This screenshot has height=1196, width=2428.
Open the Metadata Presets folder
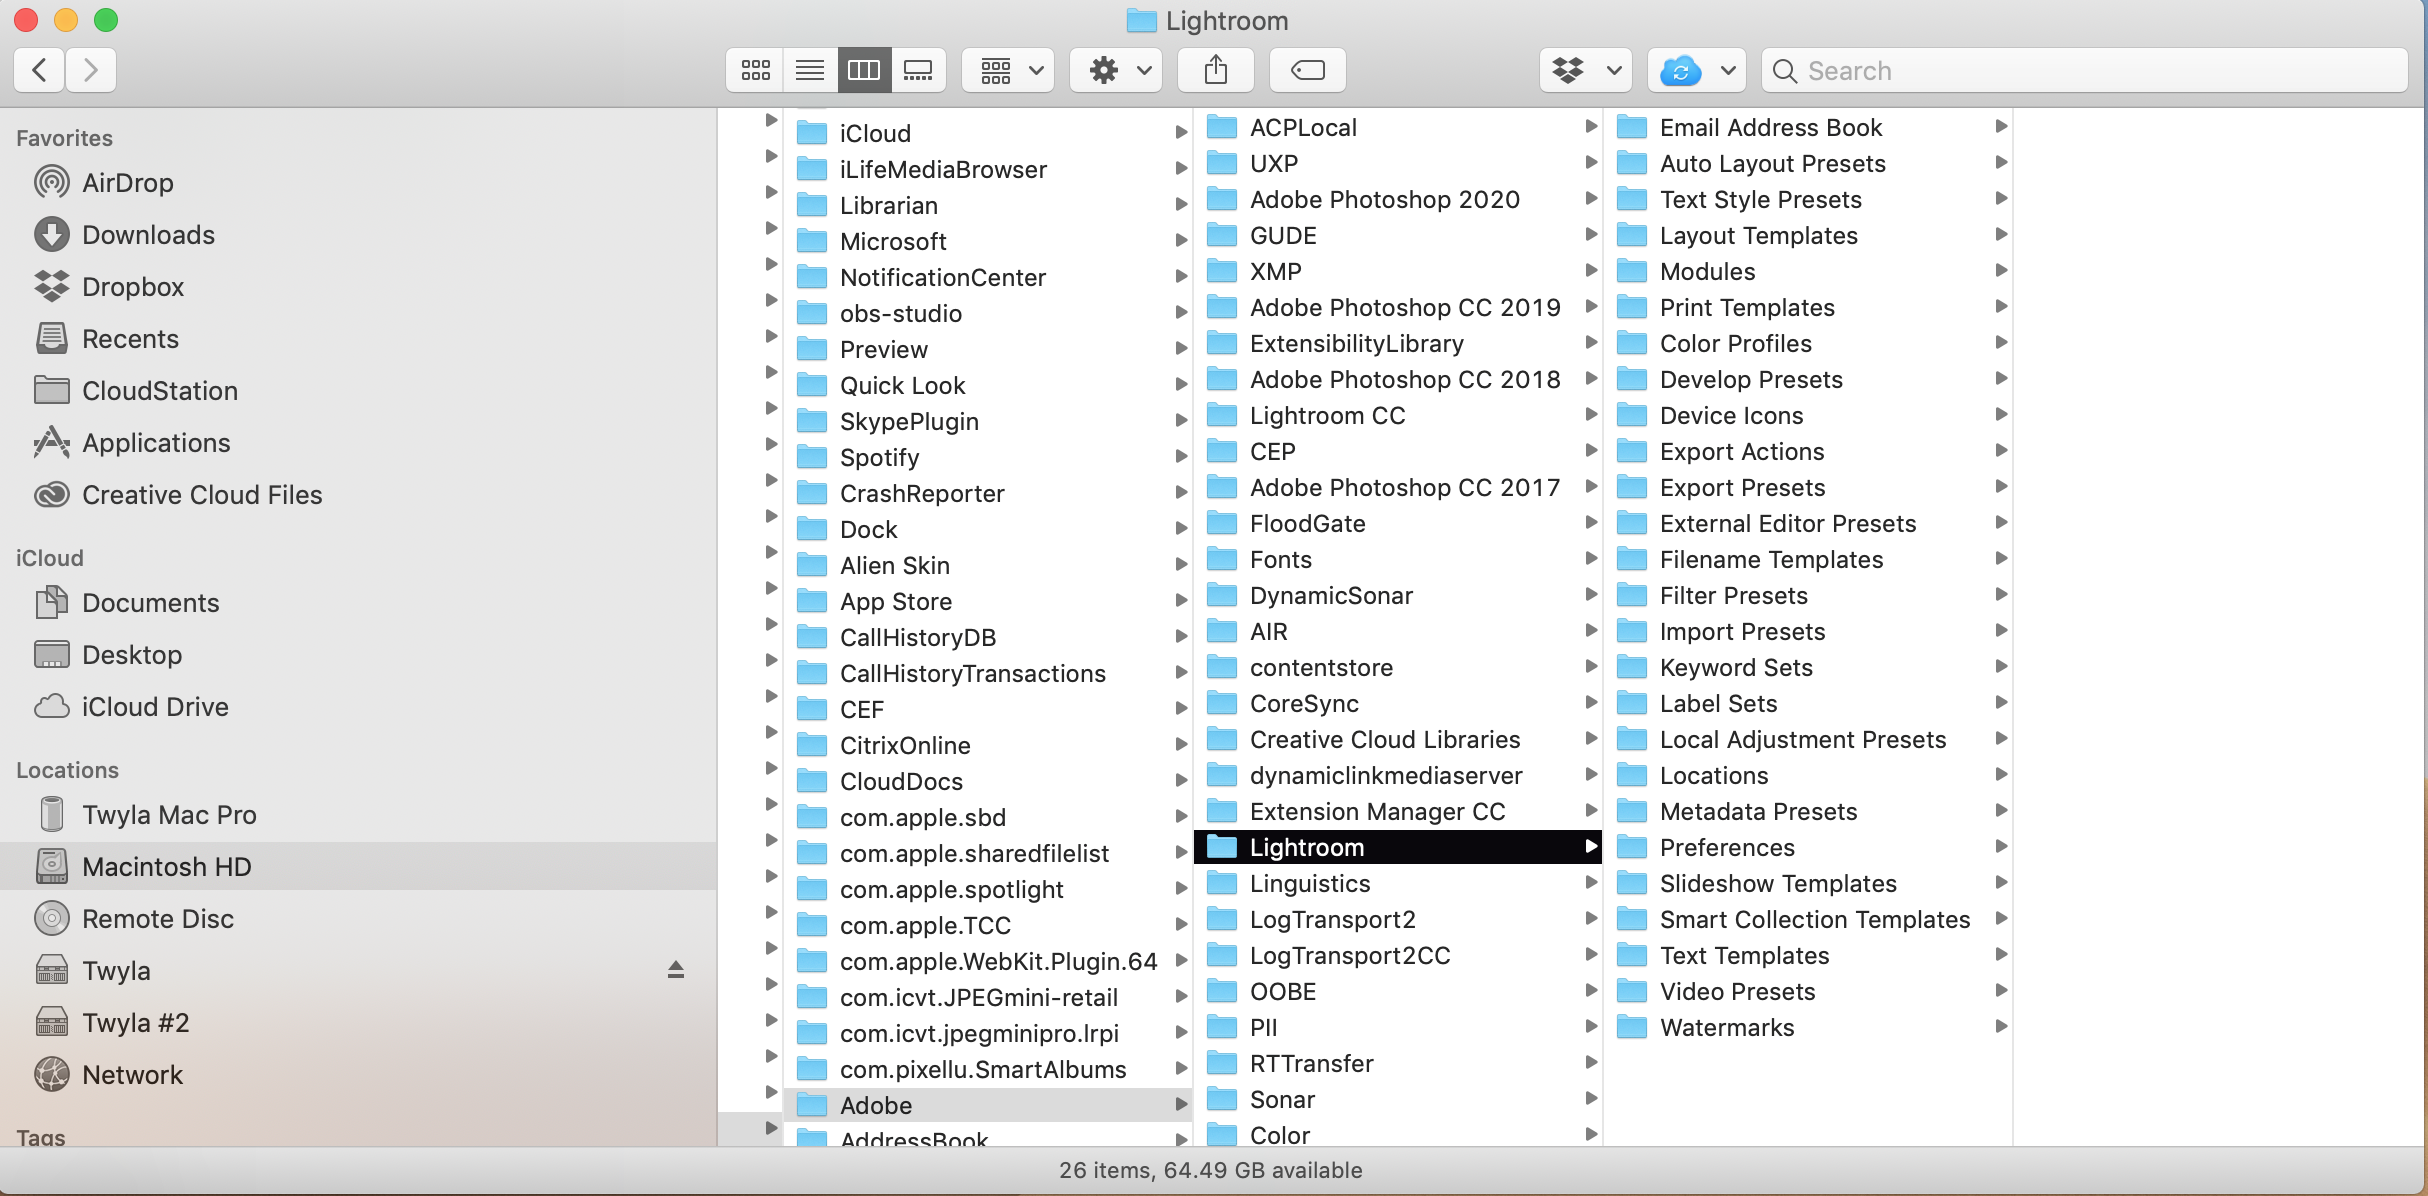tap(1808, 811)
